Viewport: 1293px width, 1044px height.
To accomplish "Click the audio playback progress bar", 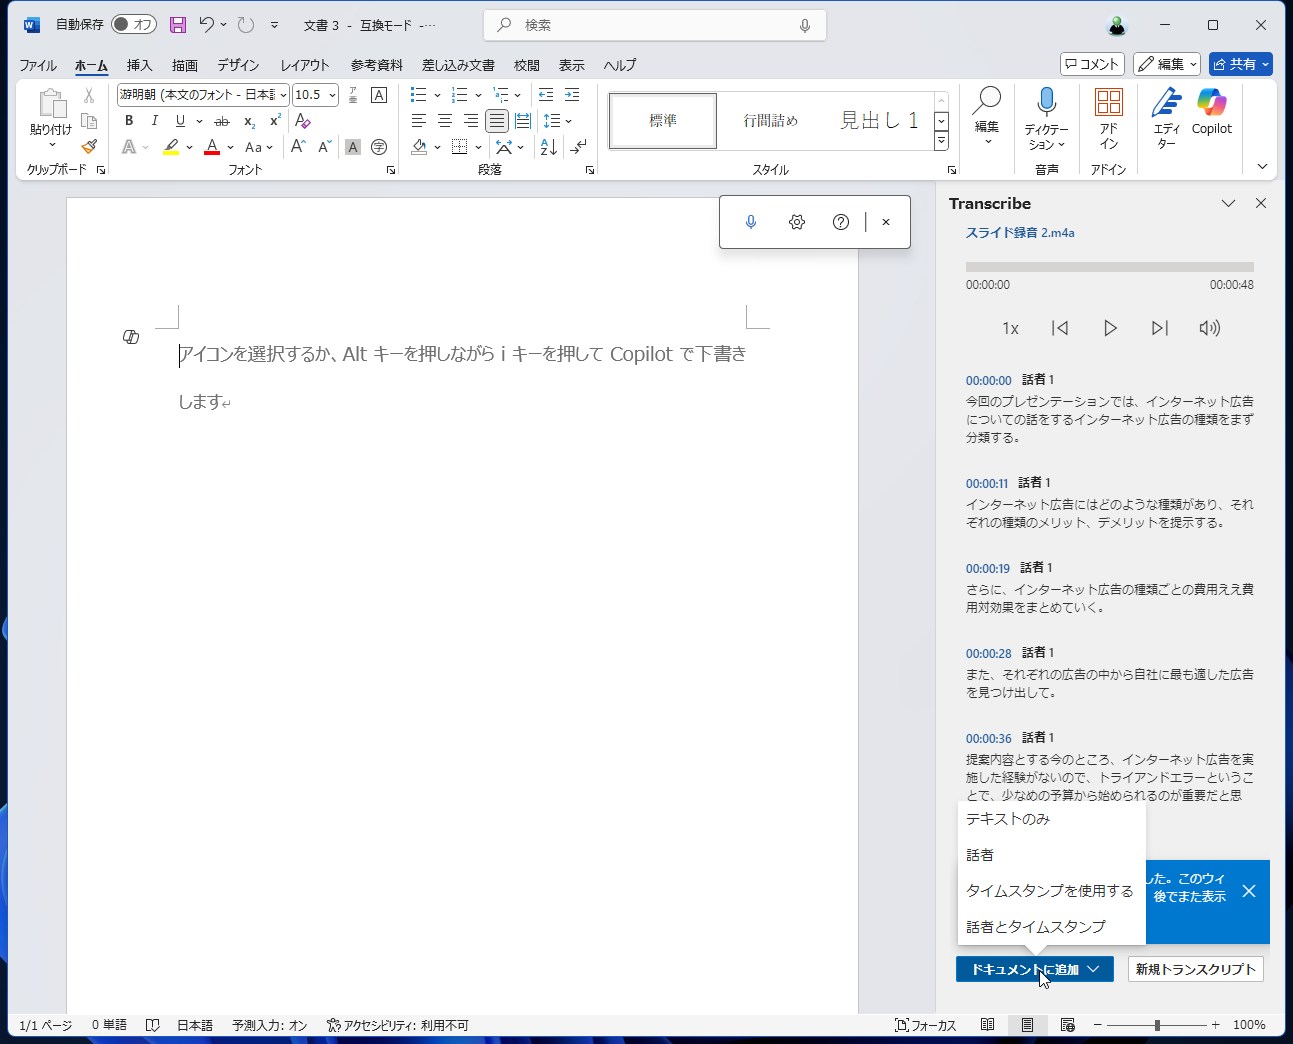I will coord(1109,267).
